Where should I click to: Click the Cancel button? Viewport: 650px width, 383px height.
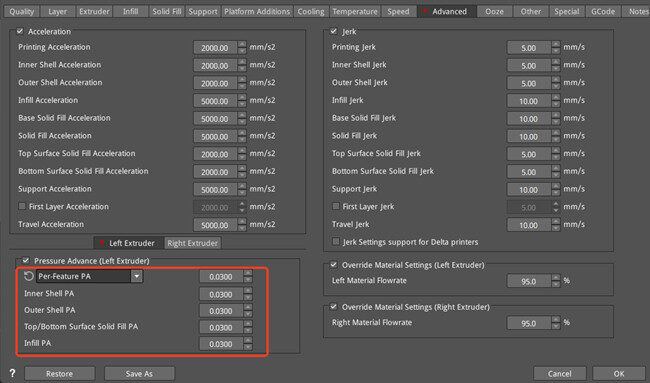click(x=560, y=373)
